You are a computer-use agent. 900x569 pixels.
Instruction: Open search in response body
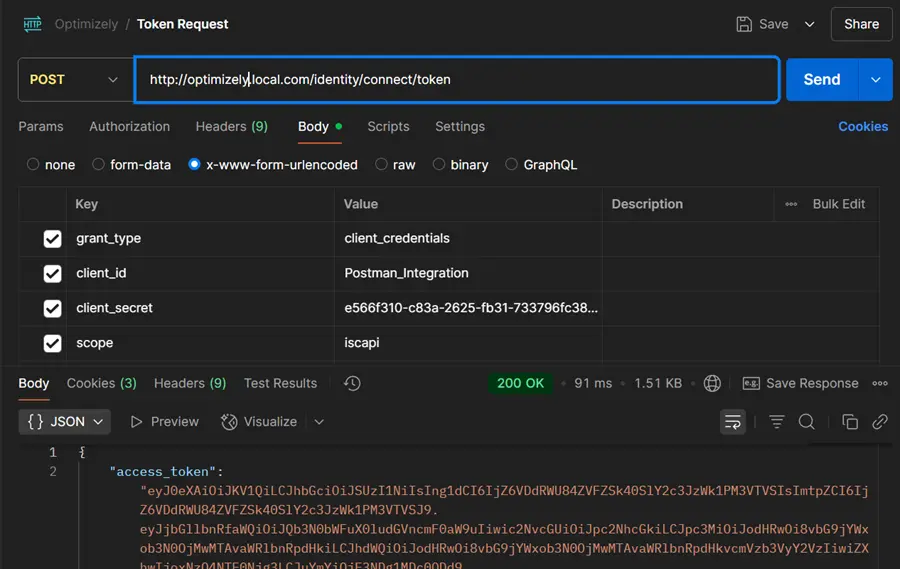click(806, 422)
